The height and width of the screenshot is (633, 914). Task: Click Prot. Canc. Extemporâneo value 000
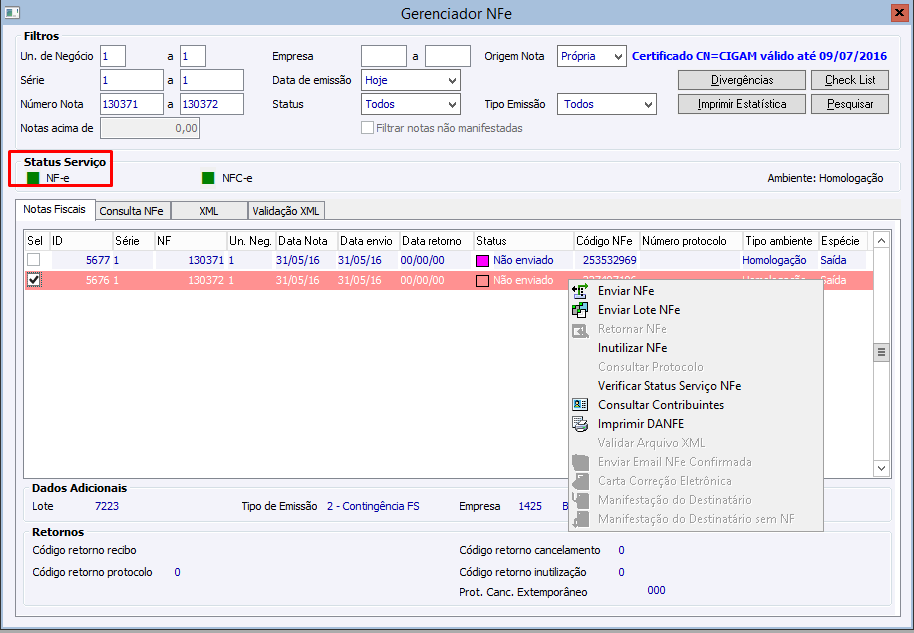(656, 590)
